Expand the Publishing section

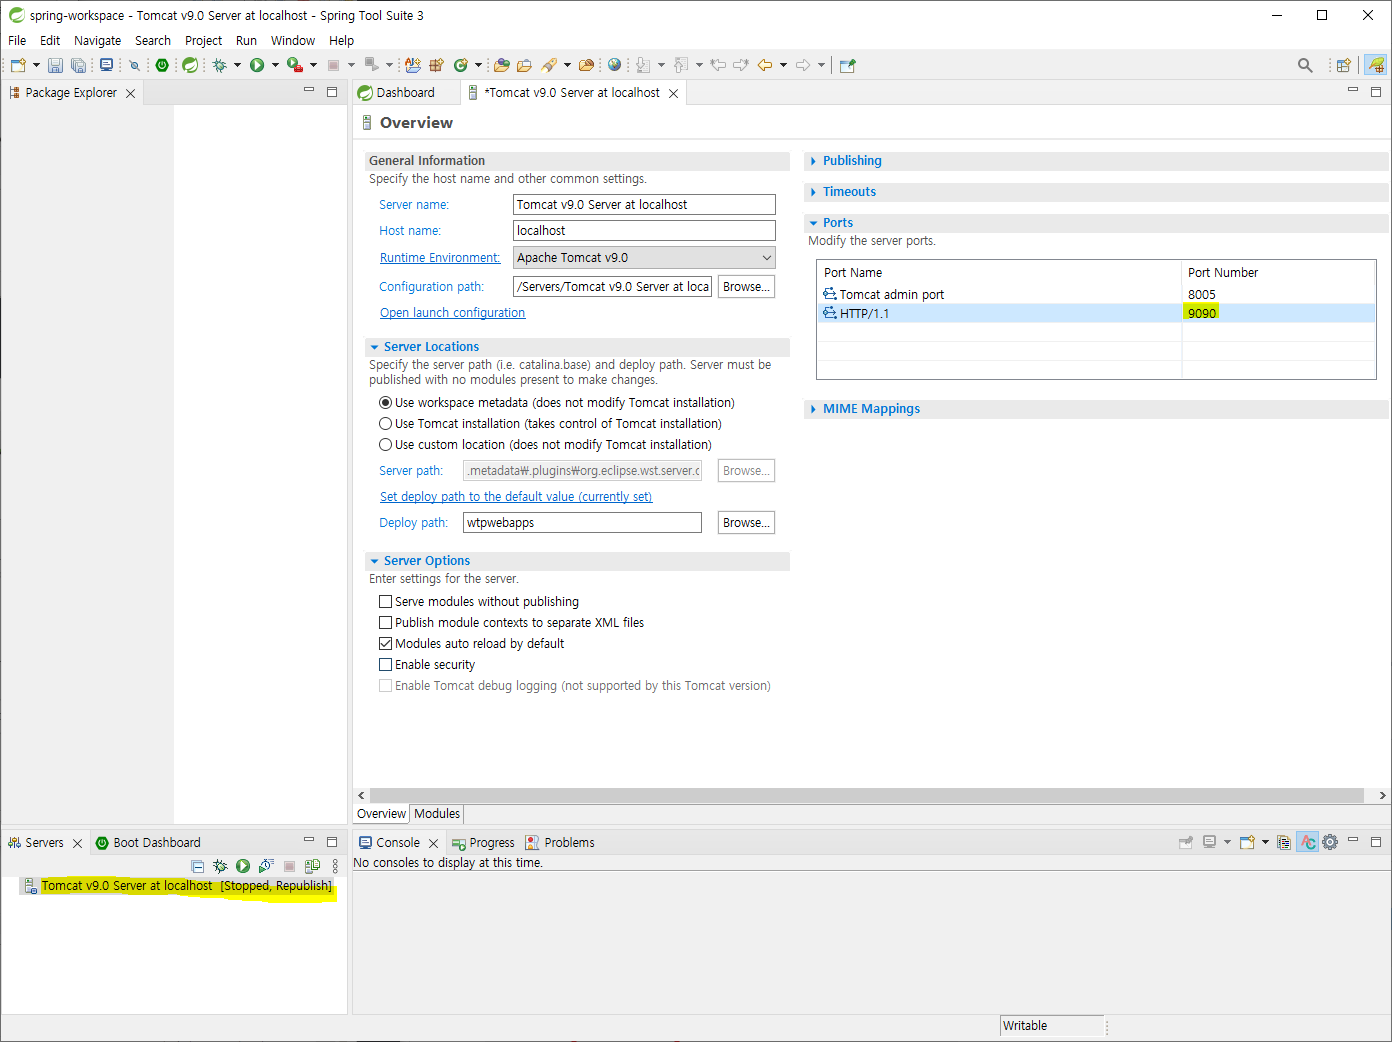813,161
